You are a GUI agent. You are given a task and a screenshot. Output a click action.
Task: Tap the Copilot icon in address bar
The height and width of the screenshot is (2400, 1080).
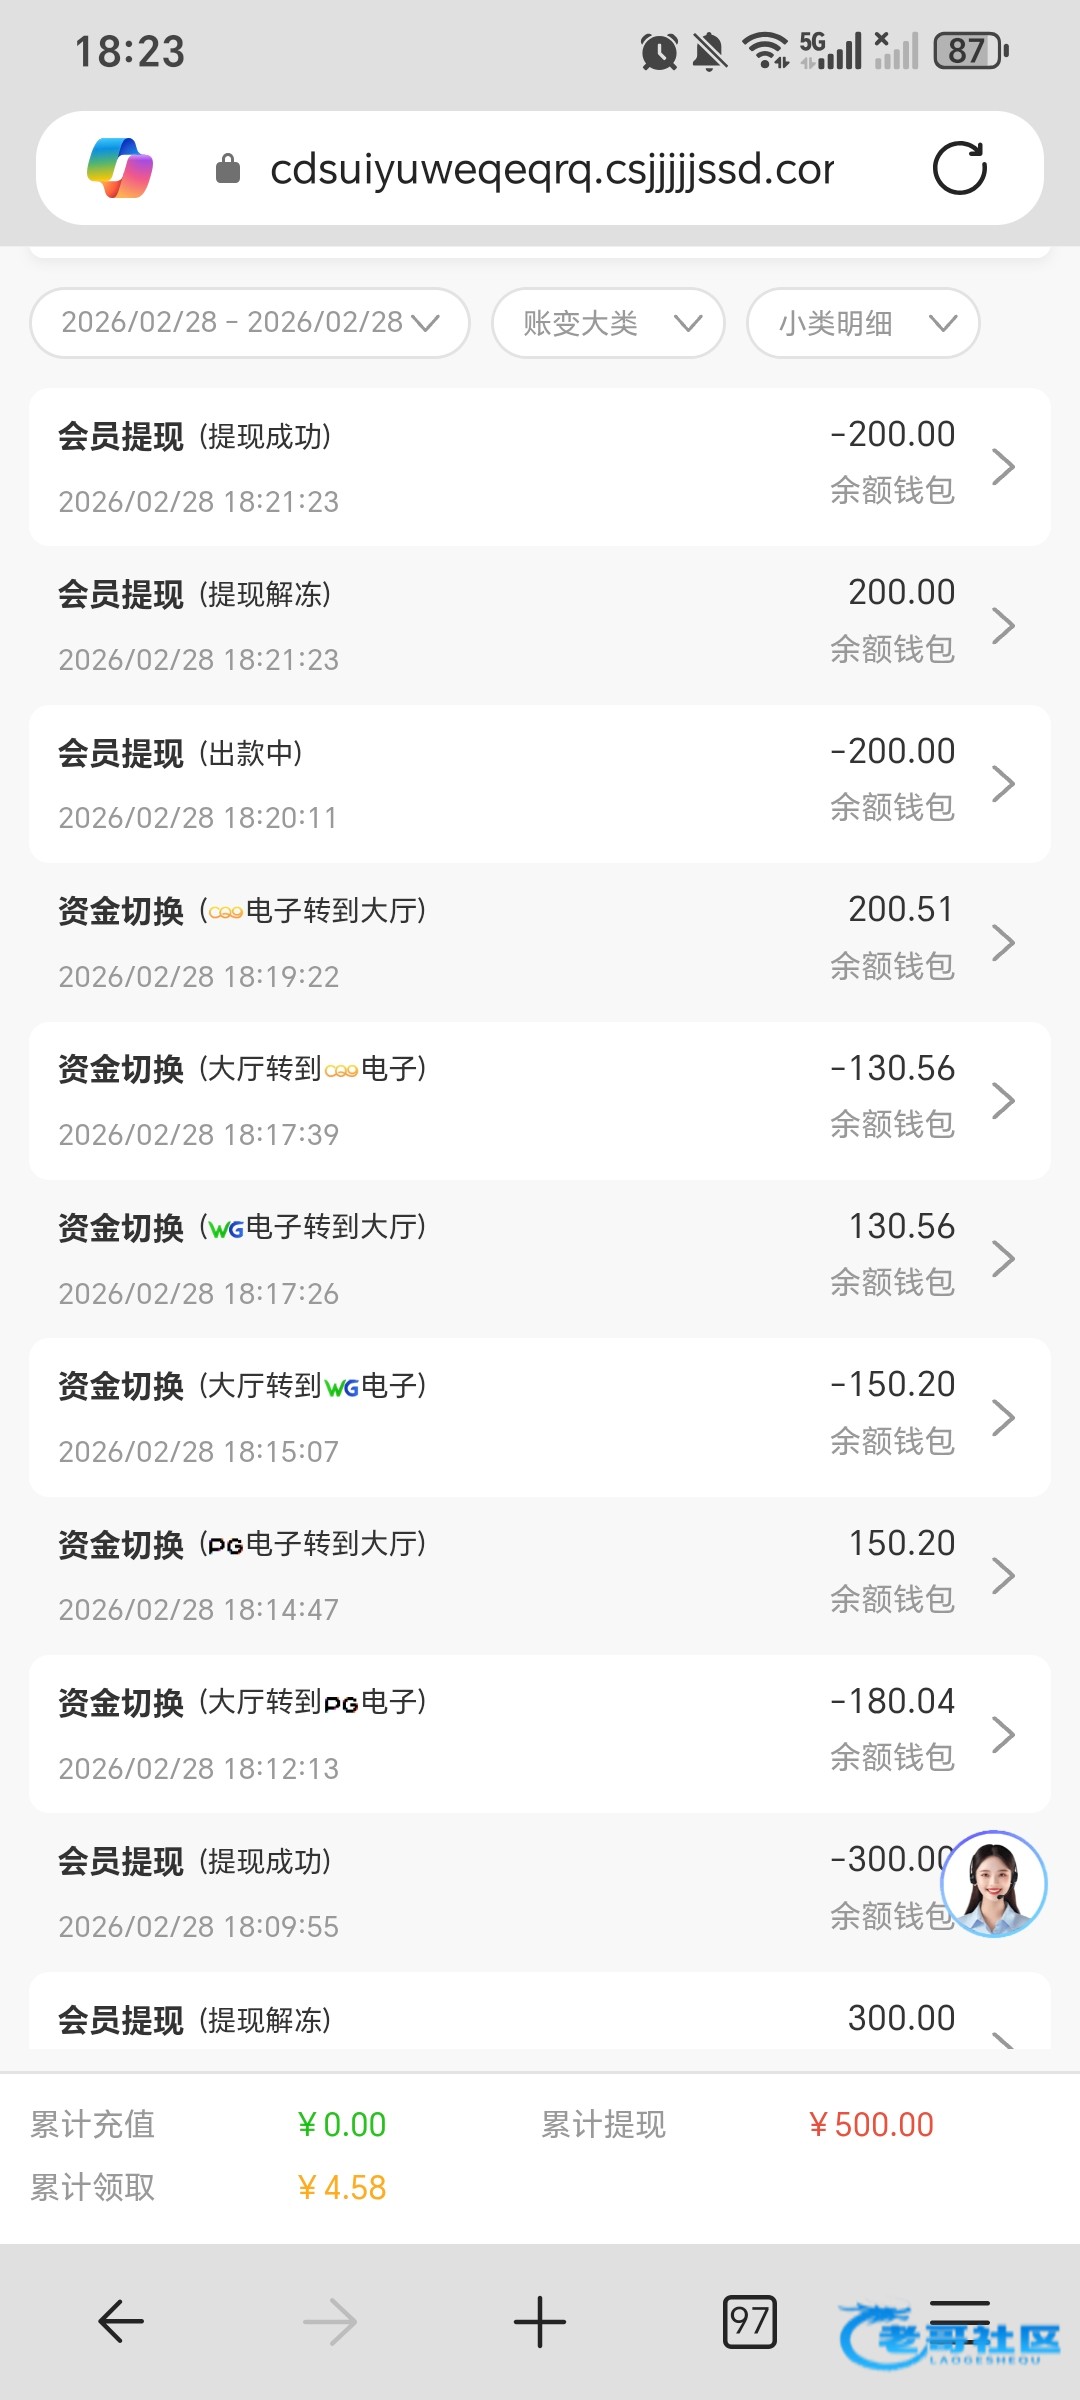click(120, 168)
